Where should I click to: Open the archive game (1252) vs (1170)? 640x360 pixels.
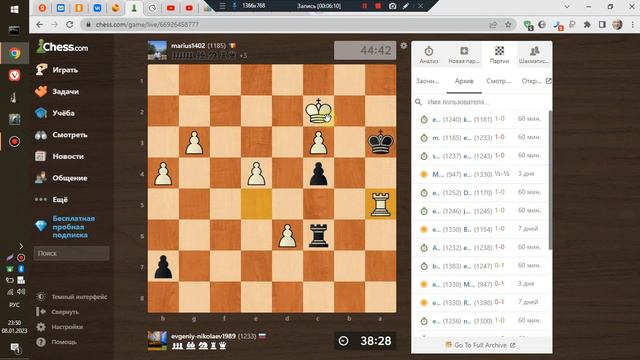click(480, 192)
